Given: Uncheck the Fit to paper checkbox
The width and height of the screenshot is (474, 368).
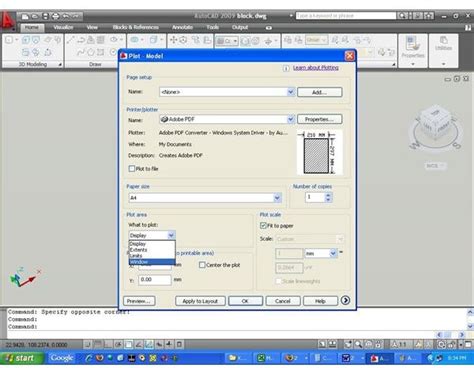Looking at the screenshot, I should tap(263, 226).
